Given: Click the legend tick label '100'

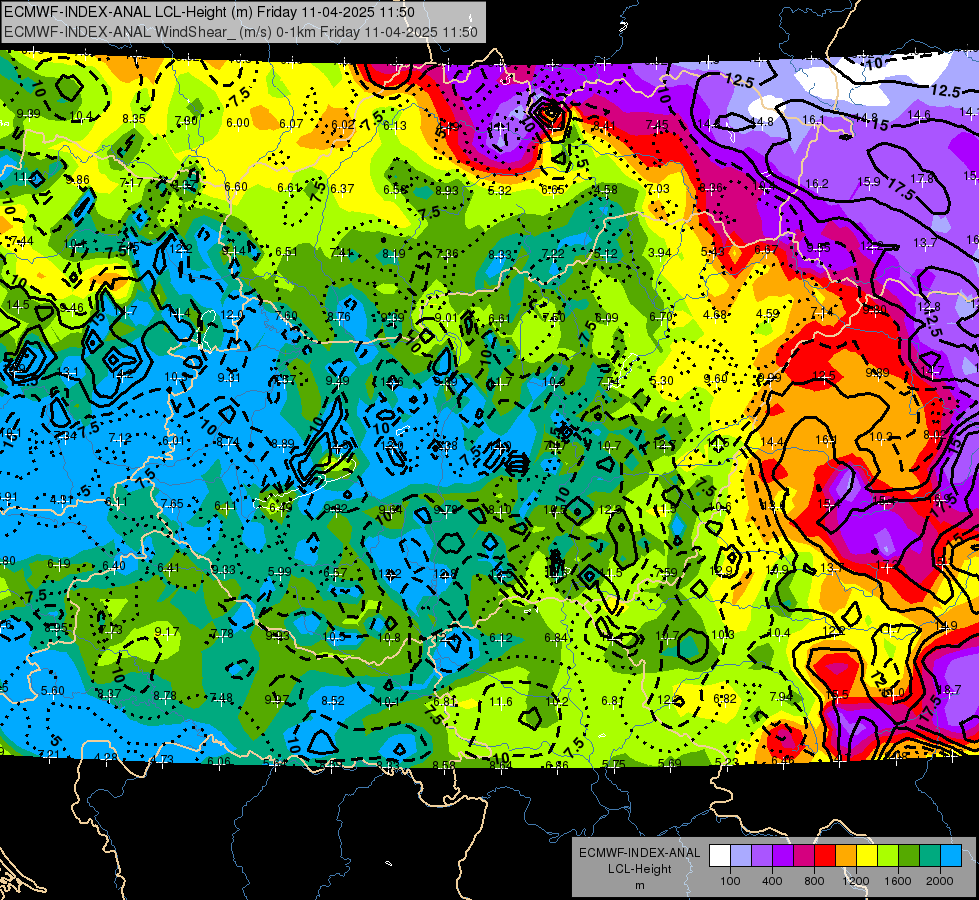Looking at the screenshot, I should pyautogui.click(x=730, y=881).
